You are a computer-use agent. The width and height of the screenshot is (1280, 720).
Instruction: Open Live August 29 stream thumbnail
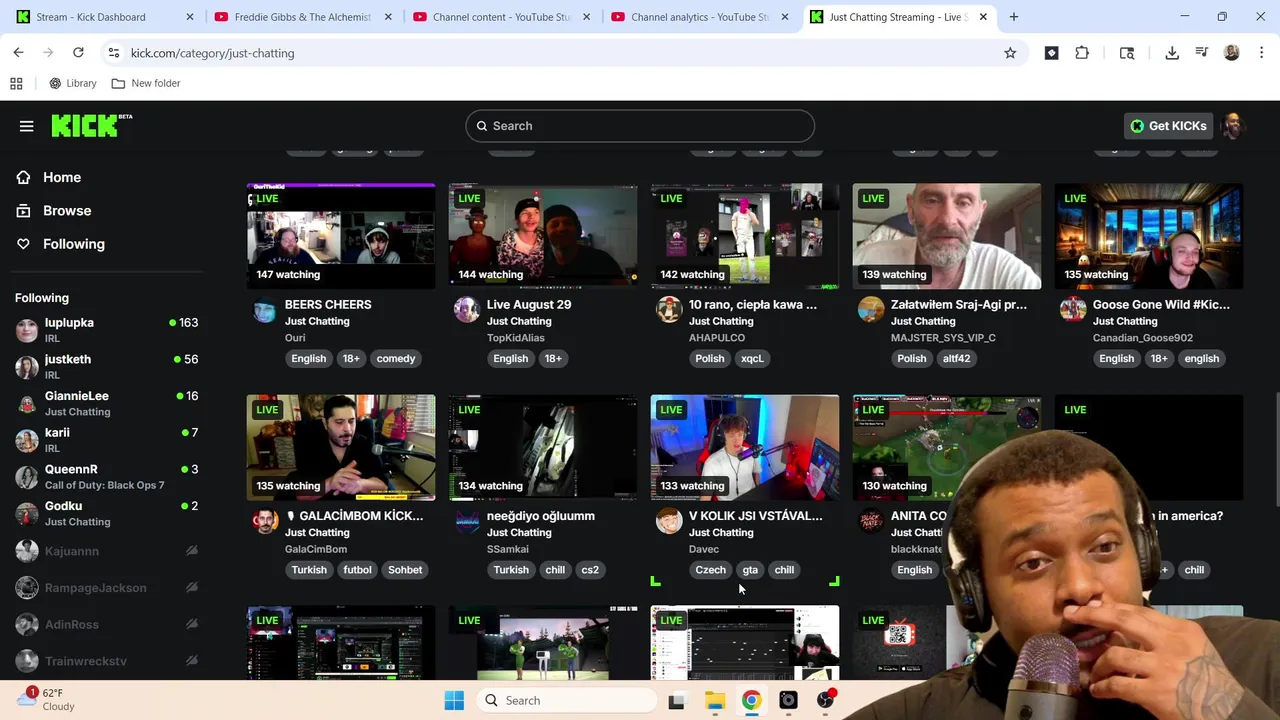tap(543, 236)
